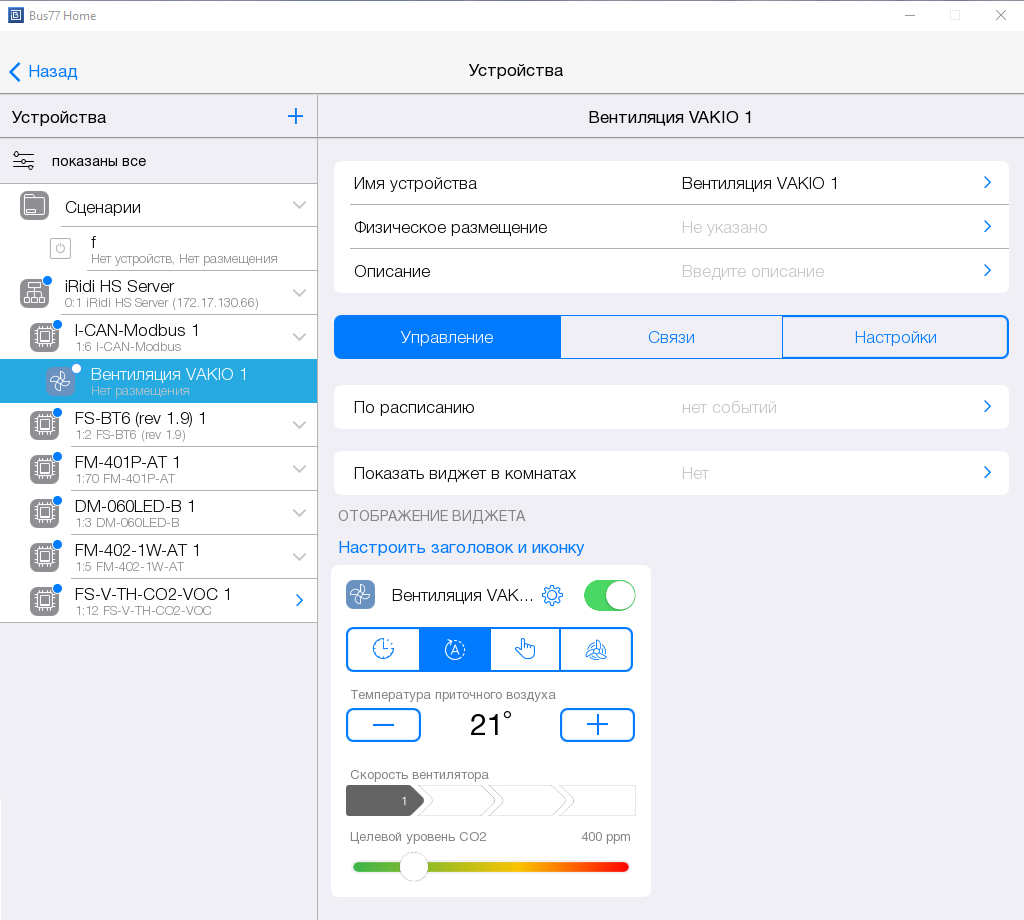
Task: Select the manual hand mode icon
Action: coord(525,649)
